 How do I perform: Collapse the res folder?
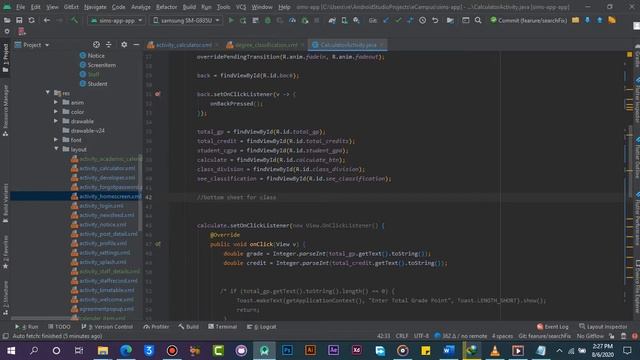48,93
